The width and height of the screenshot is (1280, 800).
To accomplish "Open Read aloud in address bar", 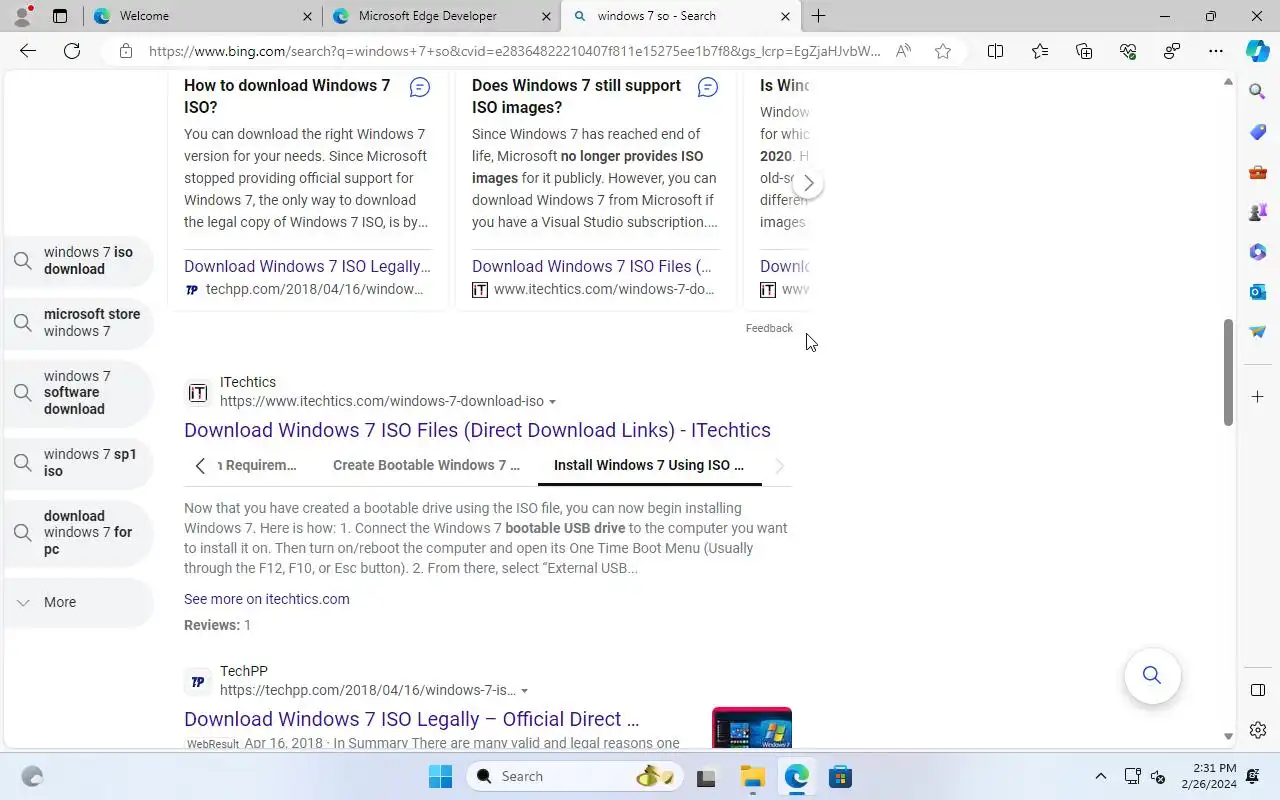I will pos(903,51).
